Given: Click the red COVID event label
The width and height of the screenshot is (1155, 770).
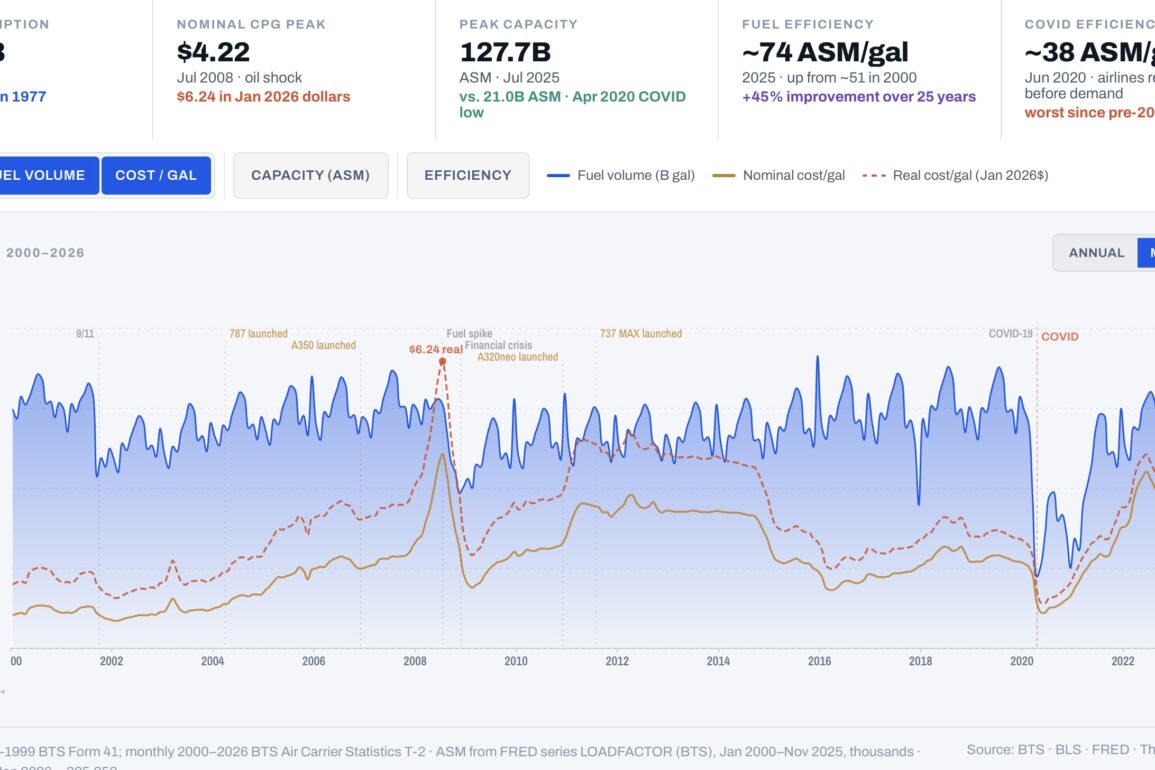Looking at the screenshot, I should (x=1059, y=337).
